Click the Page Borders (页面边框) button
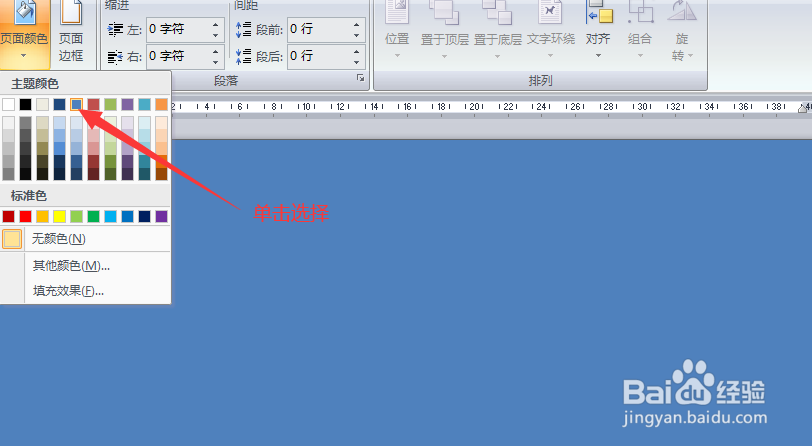The width and height of the screenshot is (812, 446). pyautogui.click(x=71, y=31)
